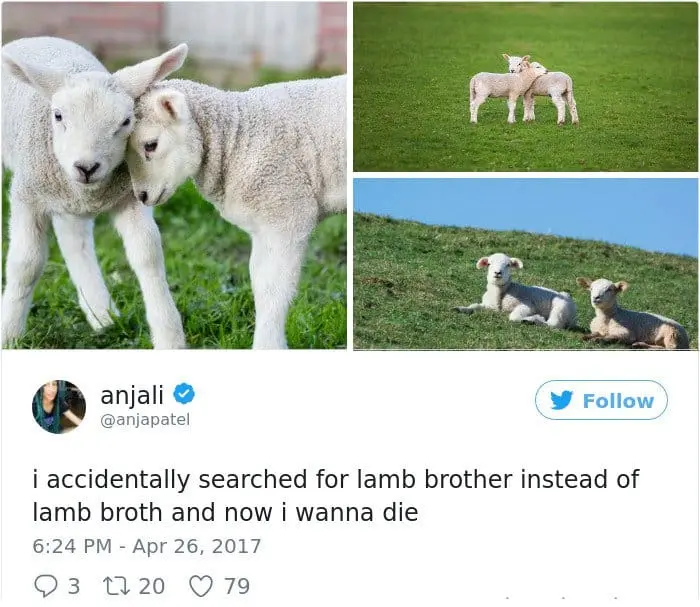Click the blue verified badge beside anjali
This screenshot has width=700, height=607.
(183, 395)
